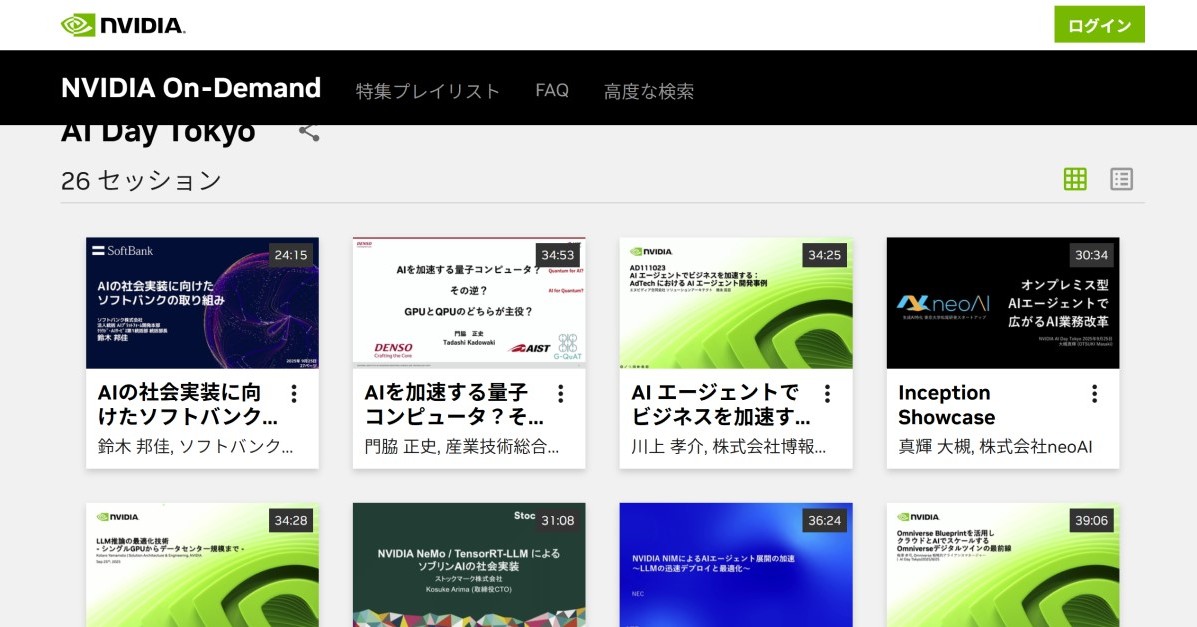Play the DENSO quantum computer session video
Viewport: 1197px width, 627px height.
469,303
